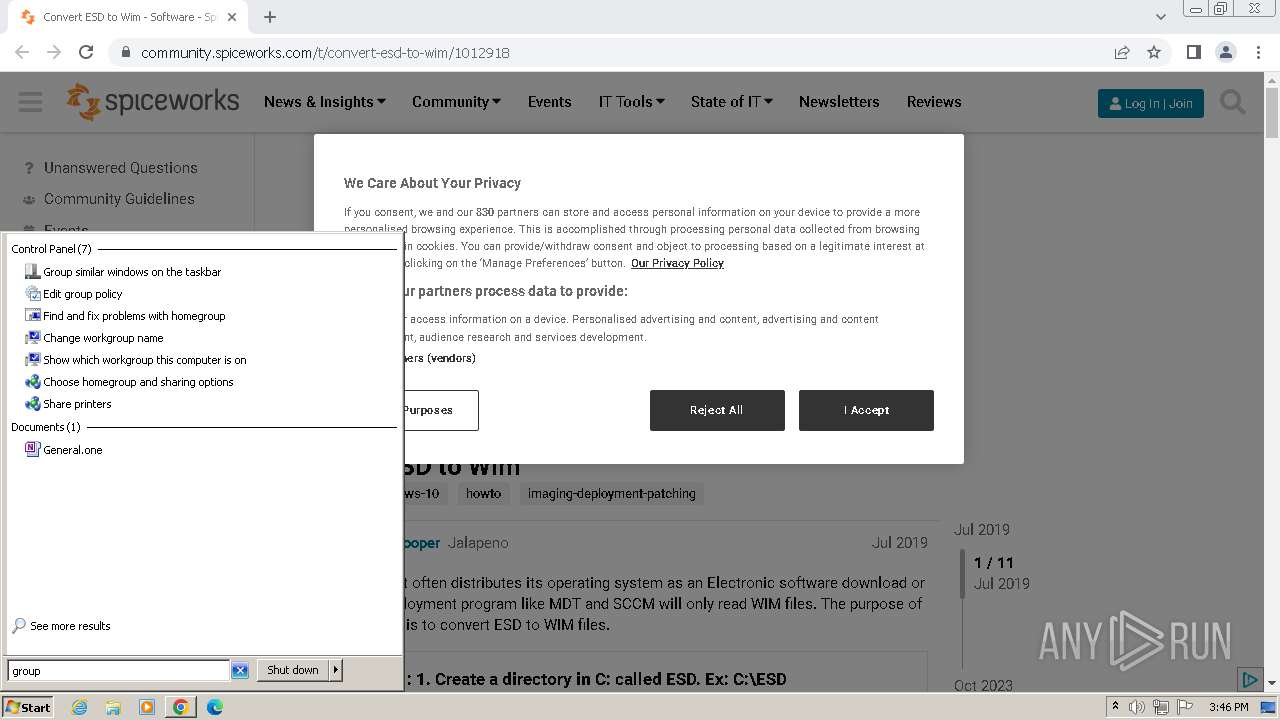Click the taskbar clock 3:46 PM
This screenshot has width=1280, height=720.
coord(1228,707)
